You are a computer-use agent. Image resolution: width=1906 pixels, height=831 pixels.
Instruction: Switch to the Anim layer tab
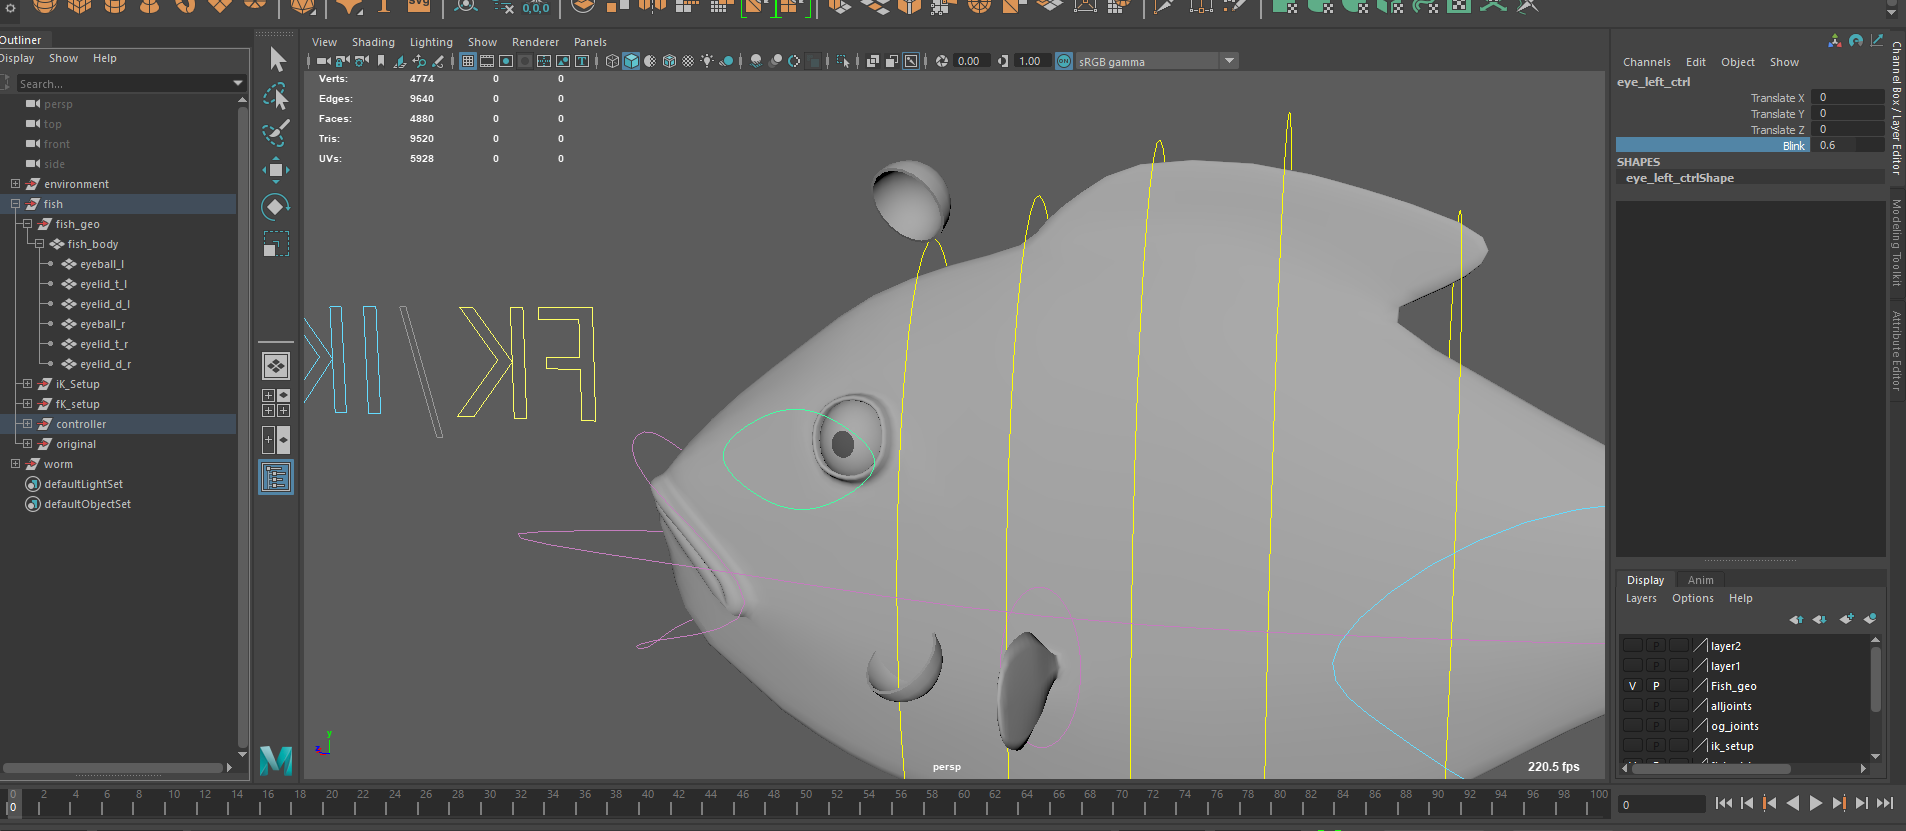point(1700,580)
